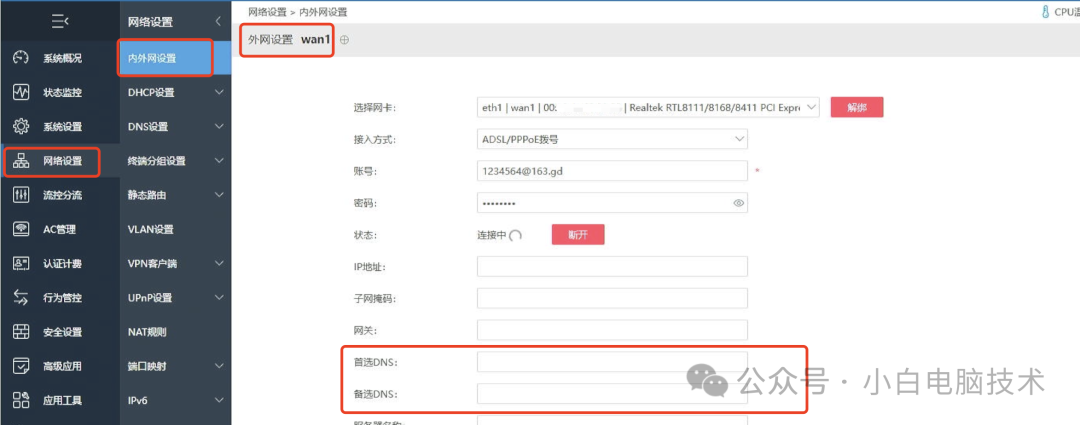Click the 流控分流 sliders icon
Screen dimensions: 1080x425
coord(21,195)
